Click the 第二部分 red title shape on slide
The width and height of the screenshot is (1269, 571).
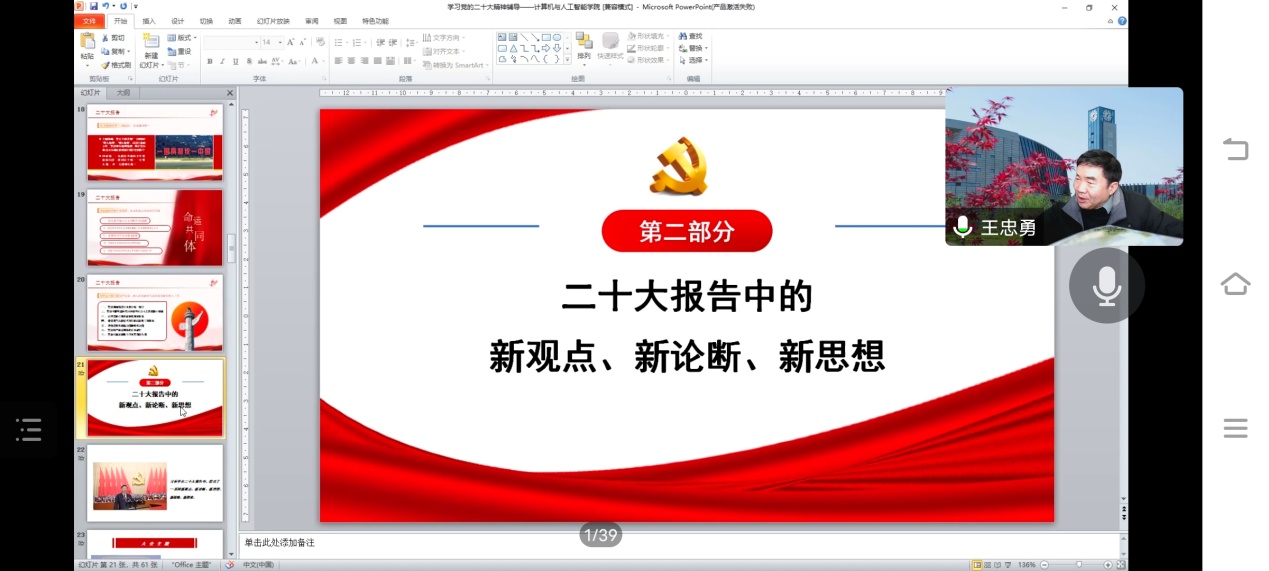click(x=687, y=231)
